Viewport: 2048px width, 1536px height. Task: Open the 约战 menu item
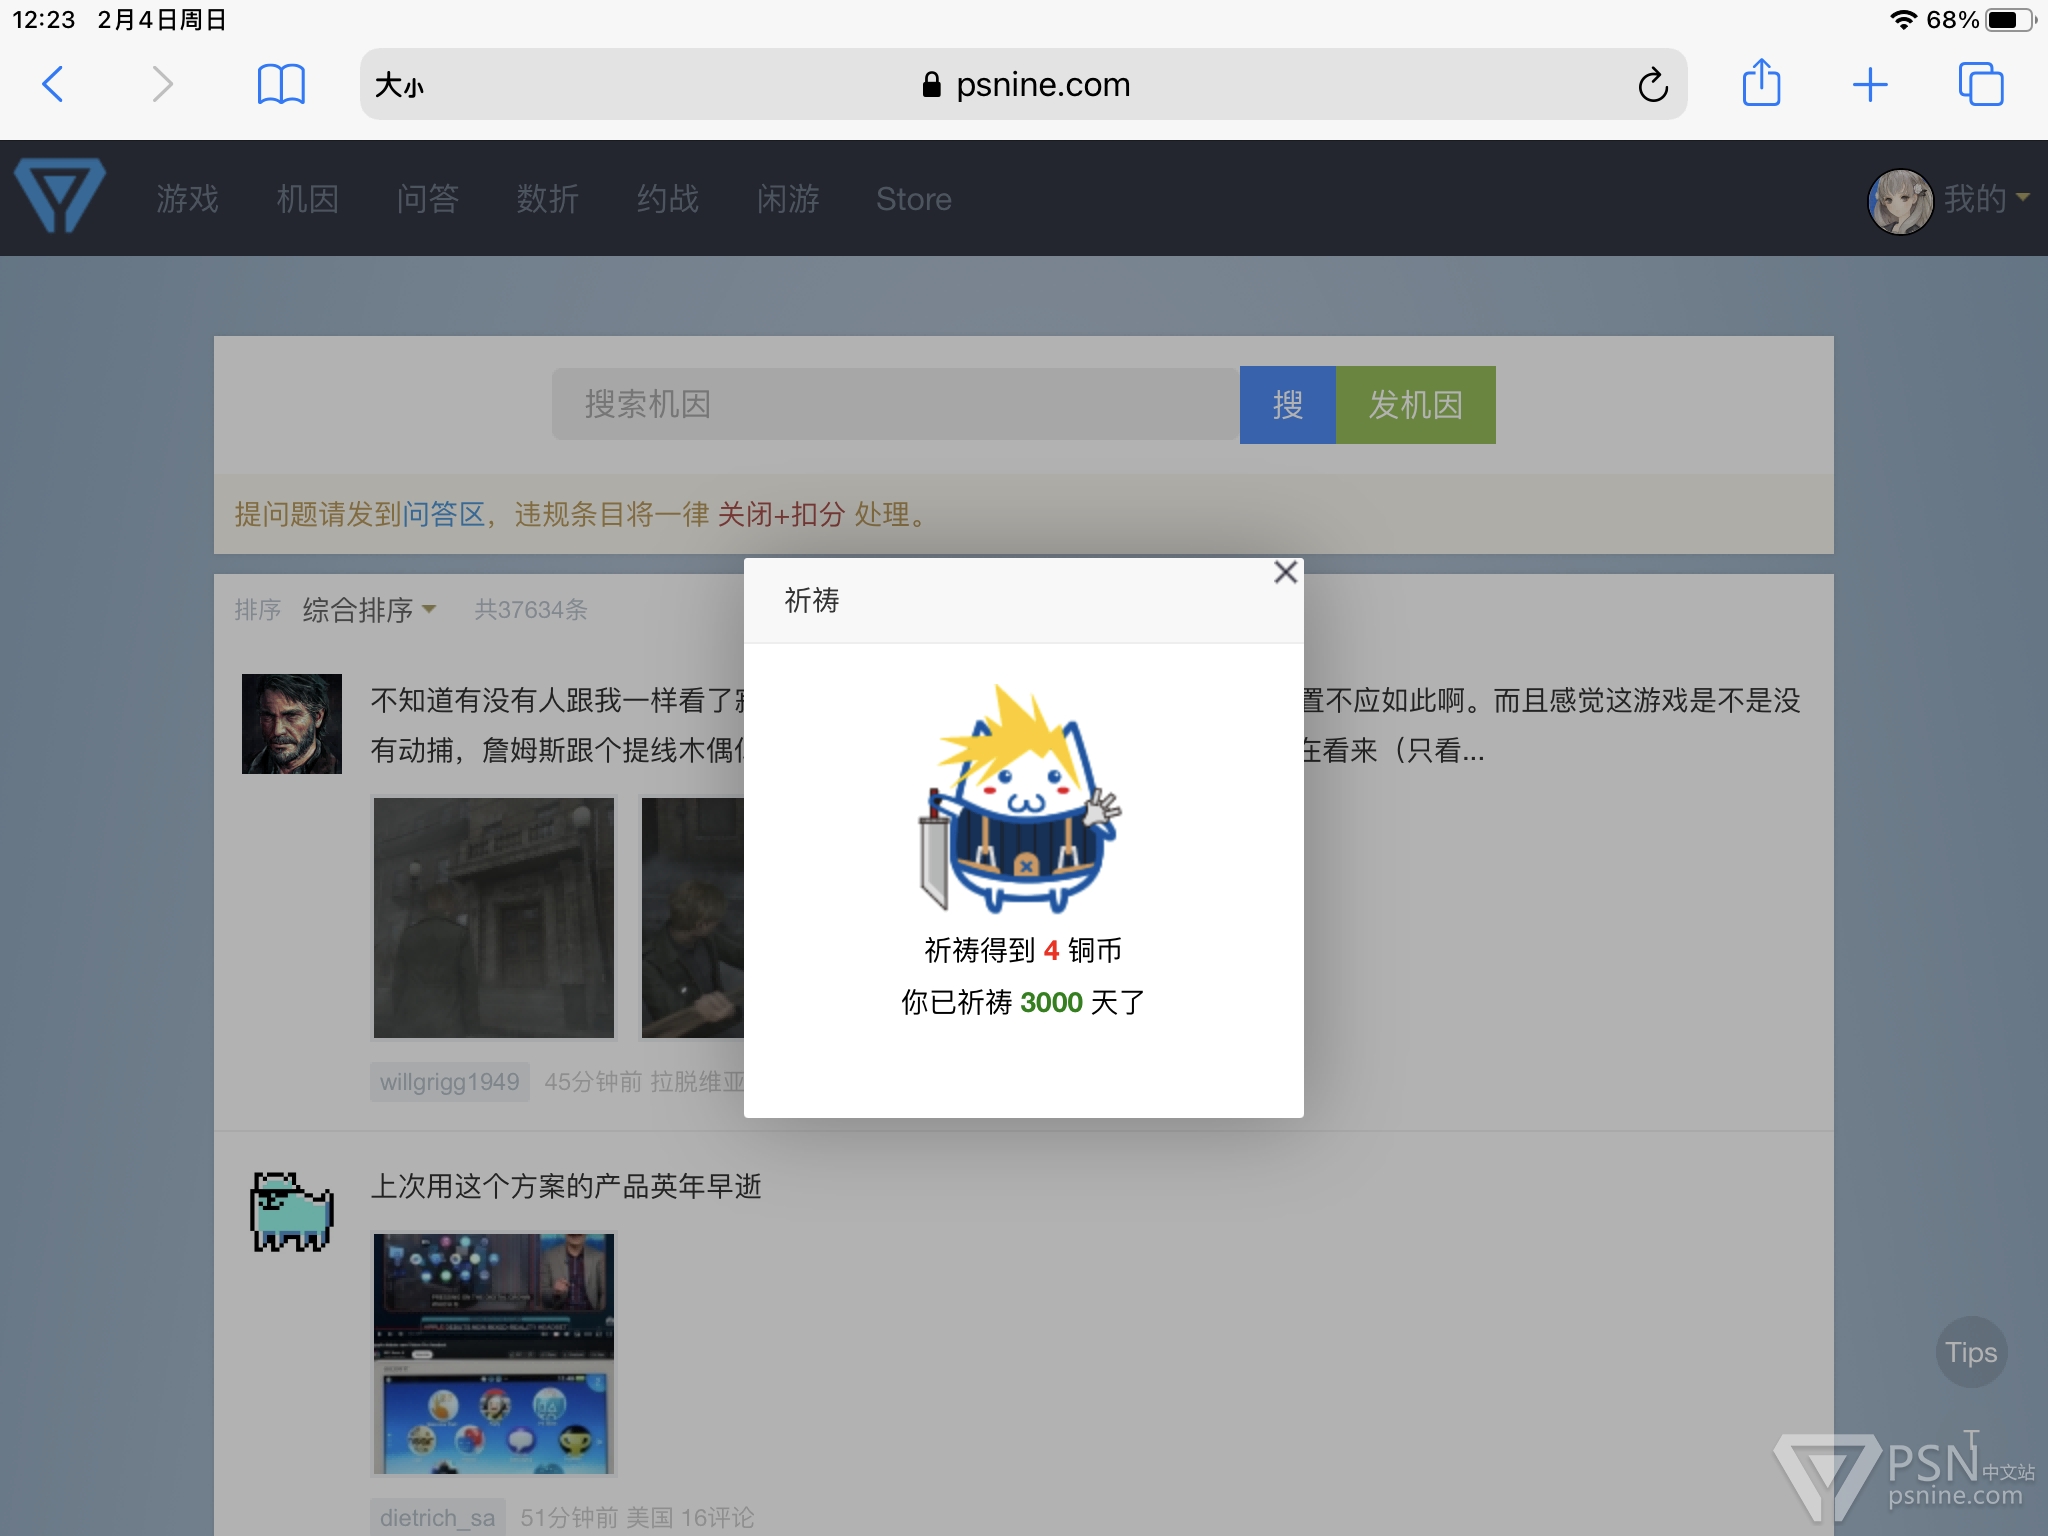tap(667, 199)
